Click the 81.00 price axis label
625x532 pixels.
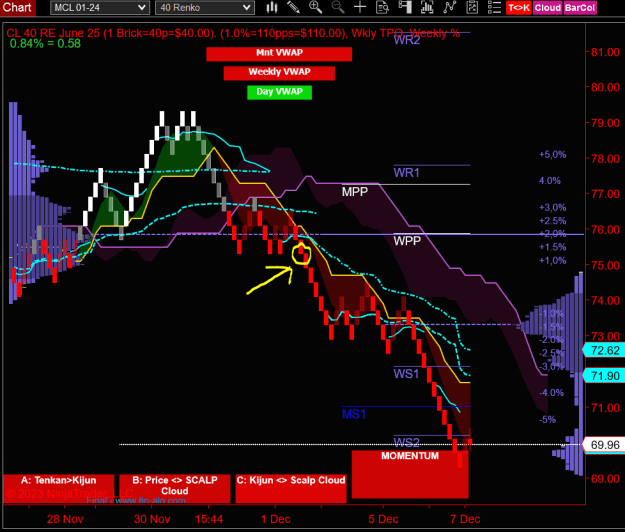605,52
